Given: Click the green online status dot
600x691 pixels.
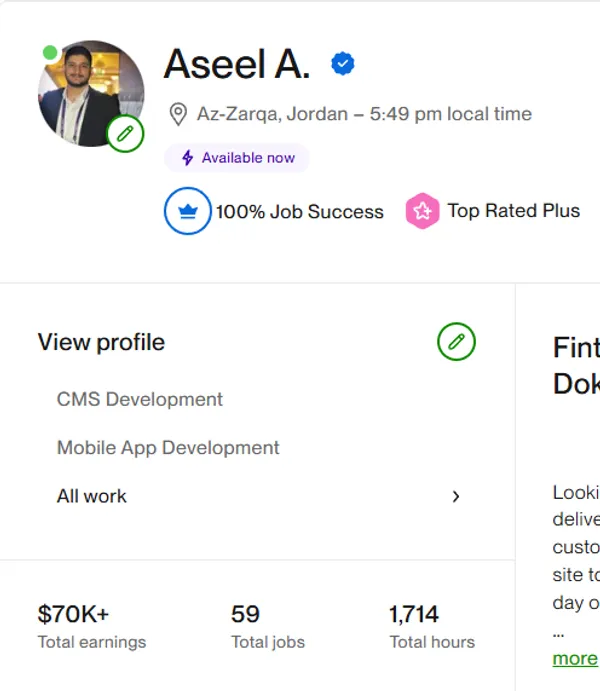Looking at the screenshot, I should pos(50,52).
